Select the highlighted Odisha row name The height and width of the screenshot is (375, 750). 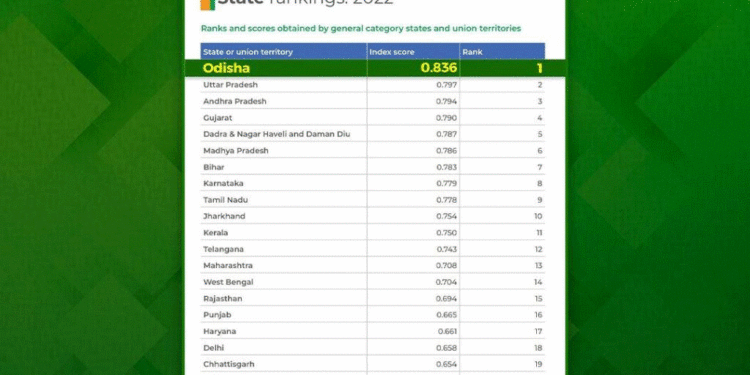(x=226, y=68)
